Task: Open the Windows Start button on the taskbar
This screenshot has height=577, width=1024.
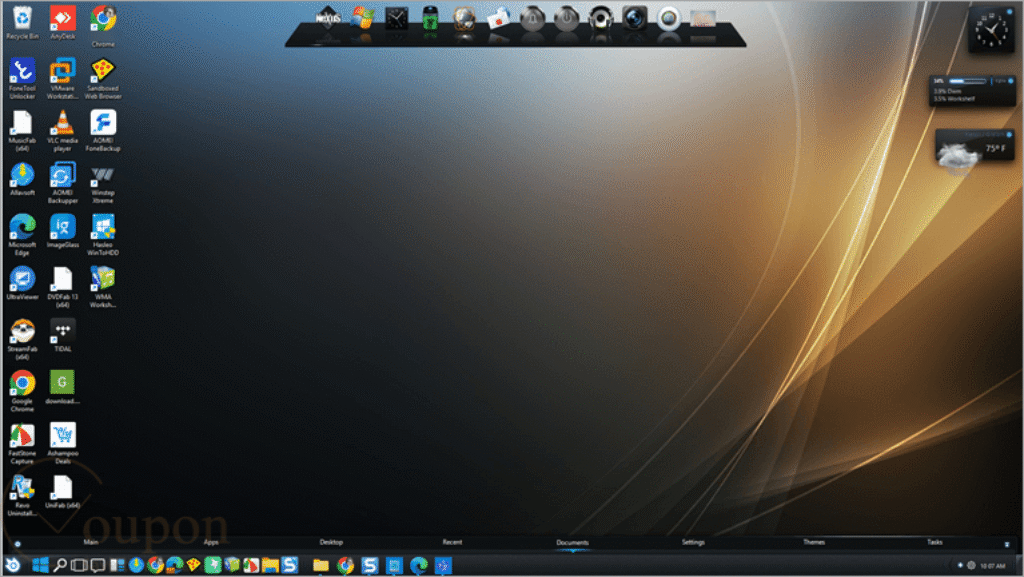Action: tap(40, 565)
